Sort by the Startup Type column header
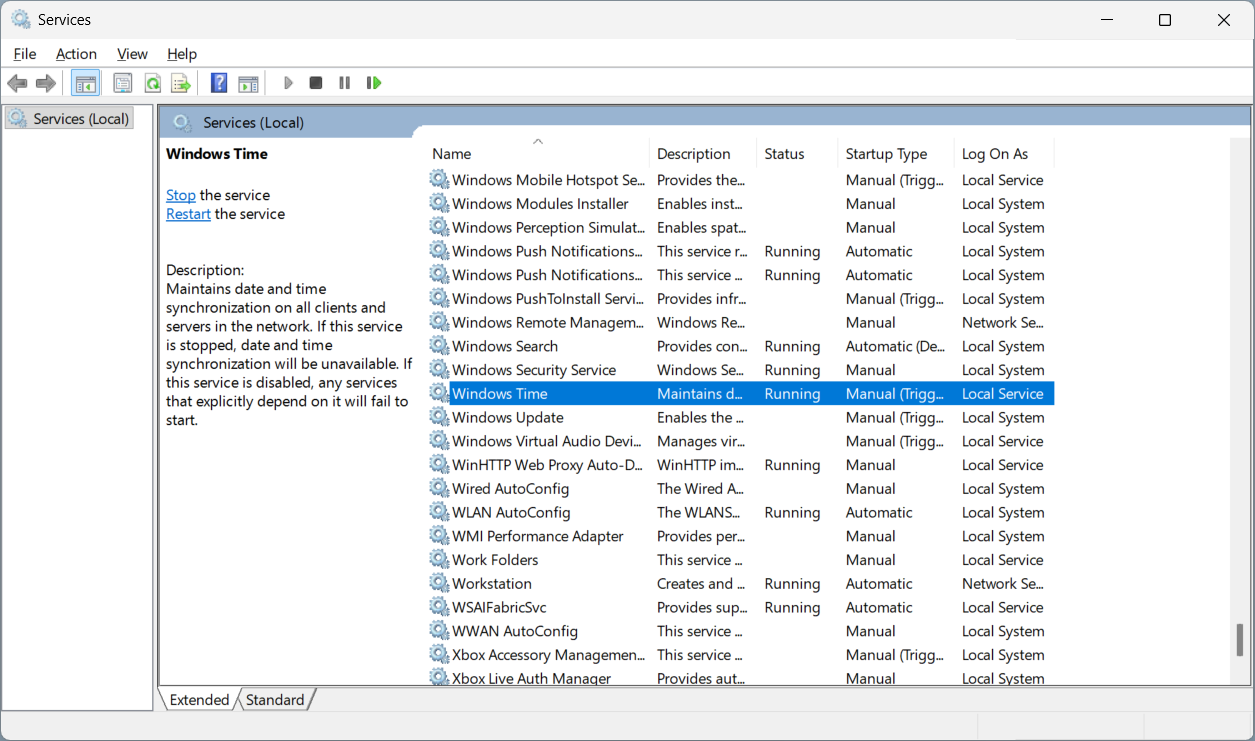Image resolution: width=1255 pixels, height=741 pixels. tap(896, 153)
